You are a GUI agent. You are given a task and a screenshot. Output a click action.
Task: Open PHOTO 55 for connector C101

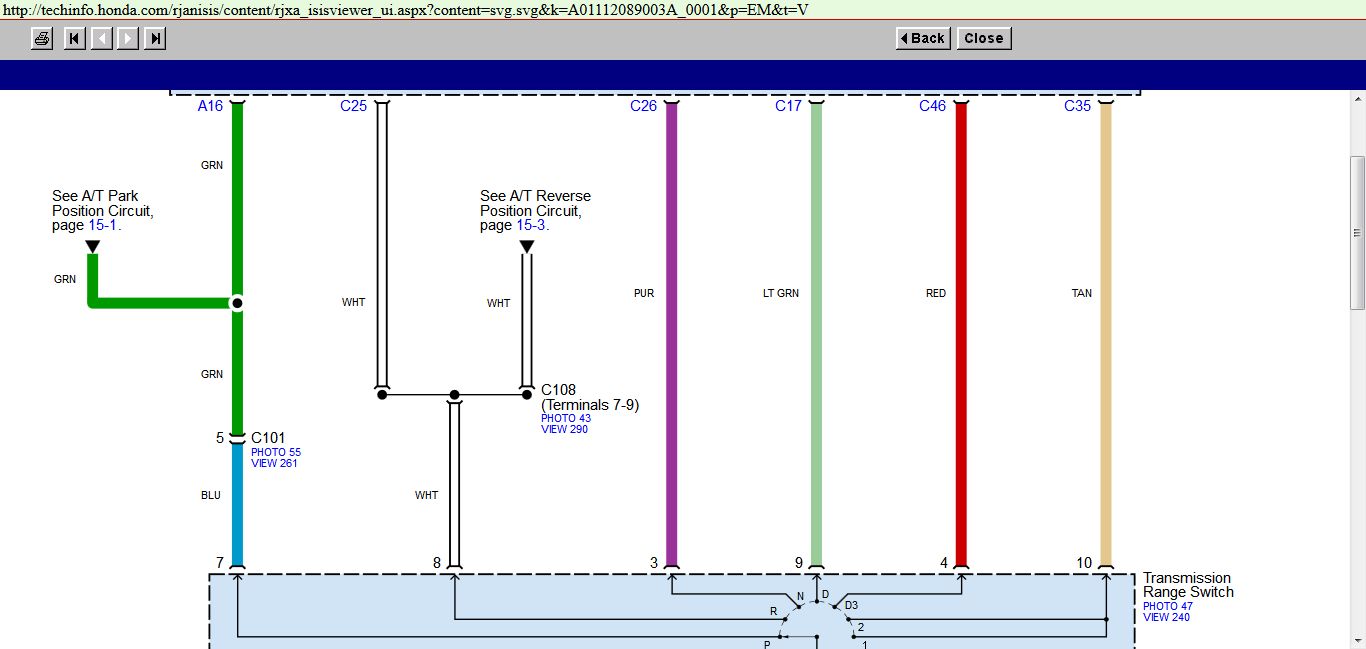point(275,452)
